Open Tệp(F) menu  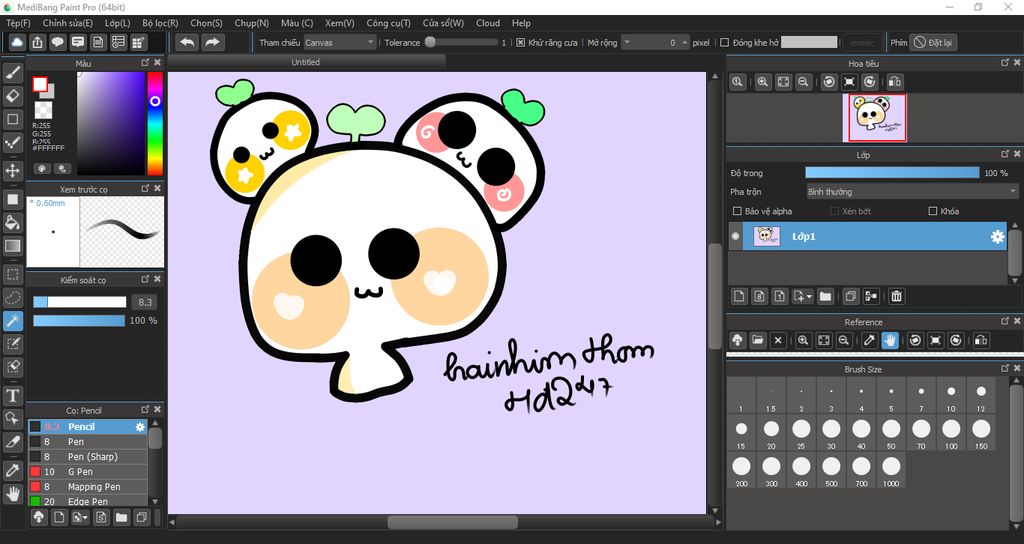(18, 23)
